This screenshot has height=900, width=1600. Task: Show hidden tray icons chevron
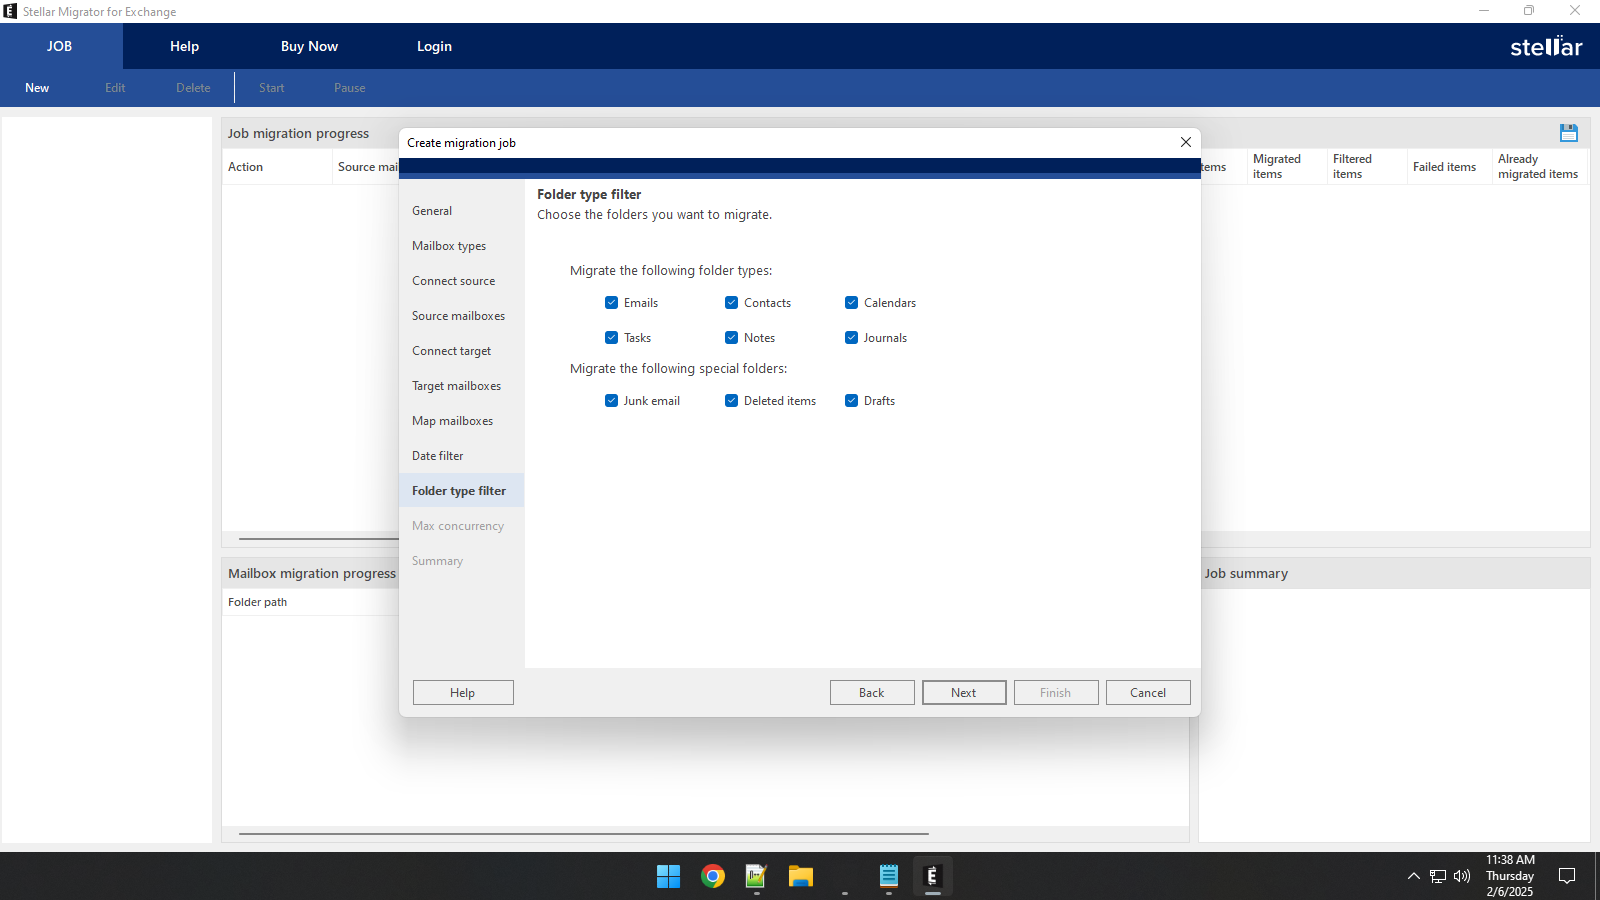pos(1413,876)
